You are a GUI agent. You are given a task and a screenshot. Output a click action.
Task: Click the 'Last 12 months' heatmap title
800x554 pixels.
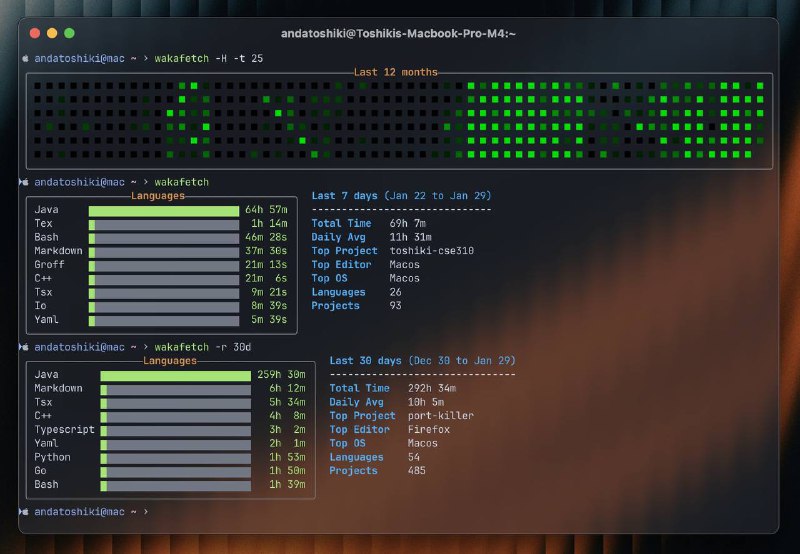[395, 72]
